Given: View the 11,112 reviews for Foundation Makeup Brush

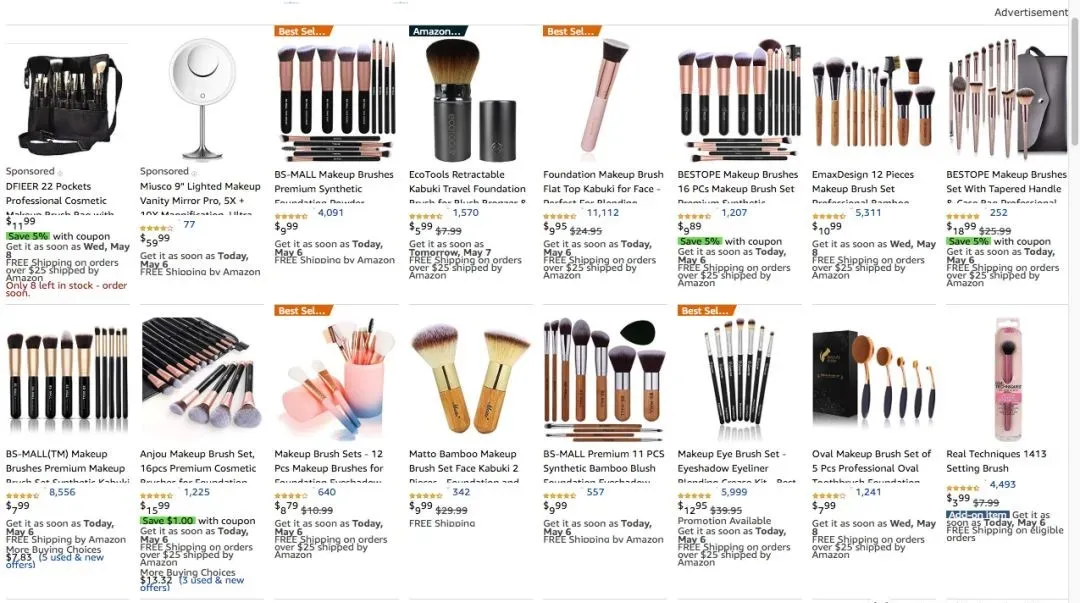Looking at the screenshot, I should pyautogui.click(x=603, y=213).
